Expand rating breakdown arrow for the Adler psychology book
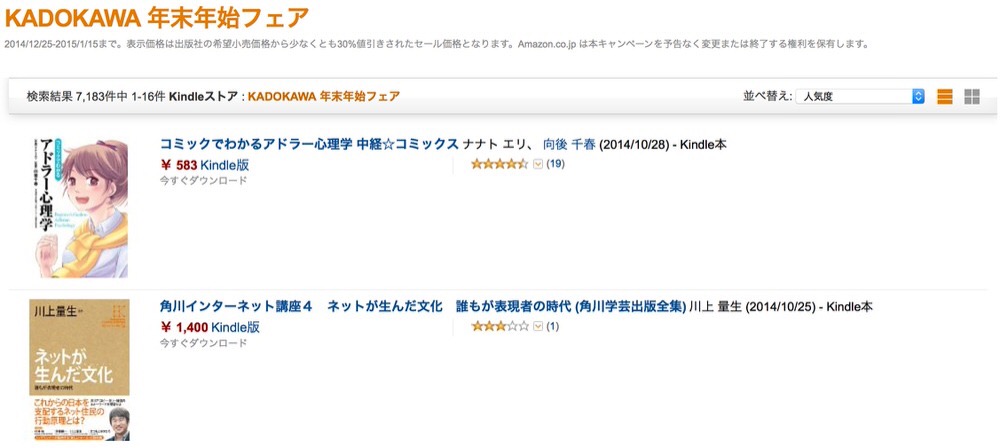Viewport: 1000px width, 448px height. pyautogui.click(x=538, y=164)
